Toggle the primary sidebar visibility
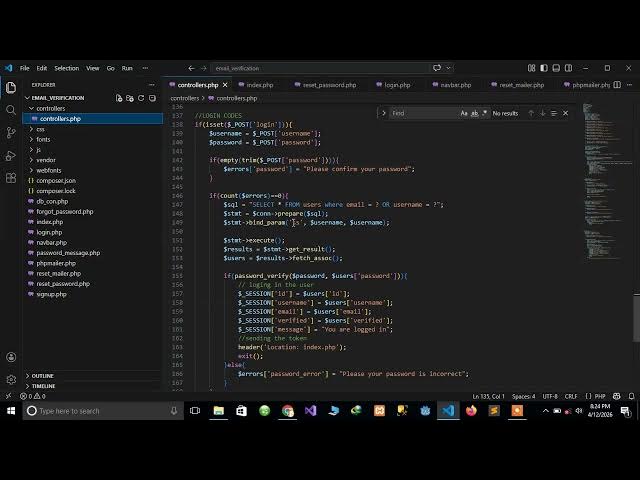 544,68
